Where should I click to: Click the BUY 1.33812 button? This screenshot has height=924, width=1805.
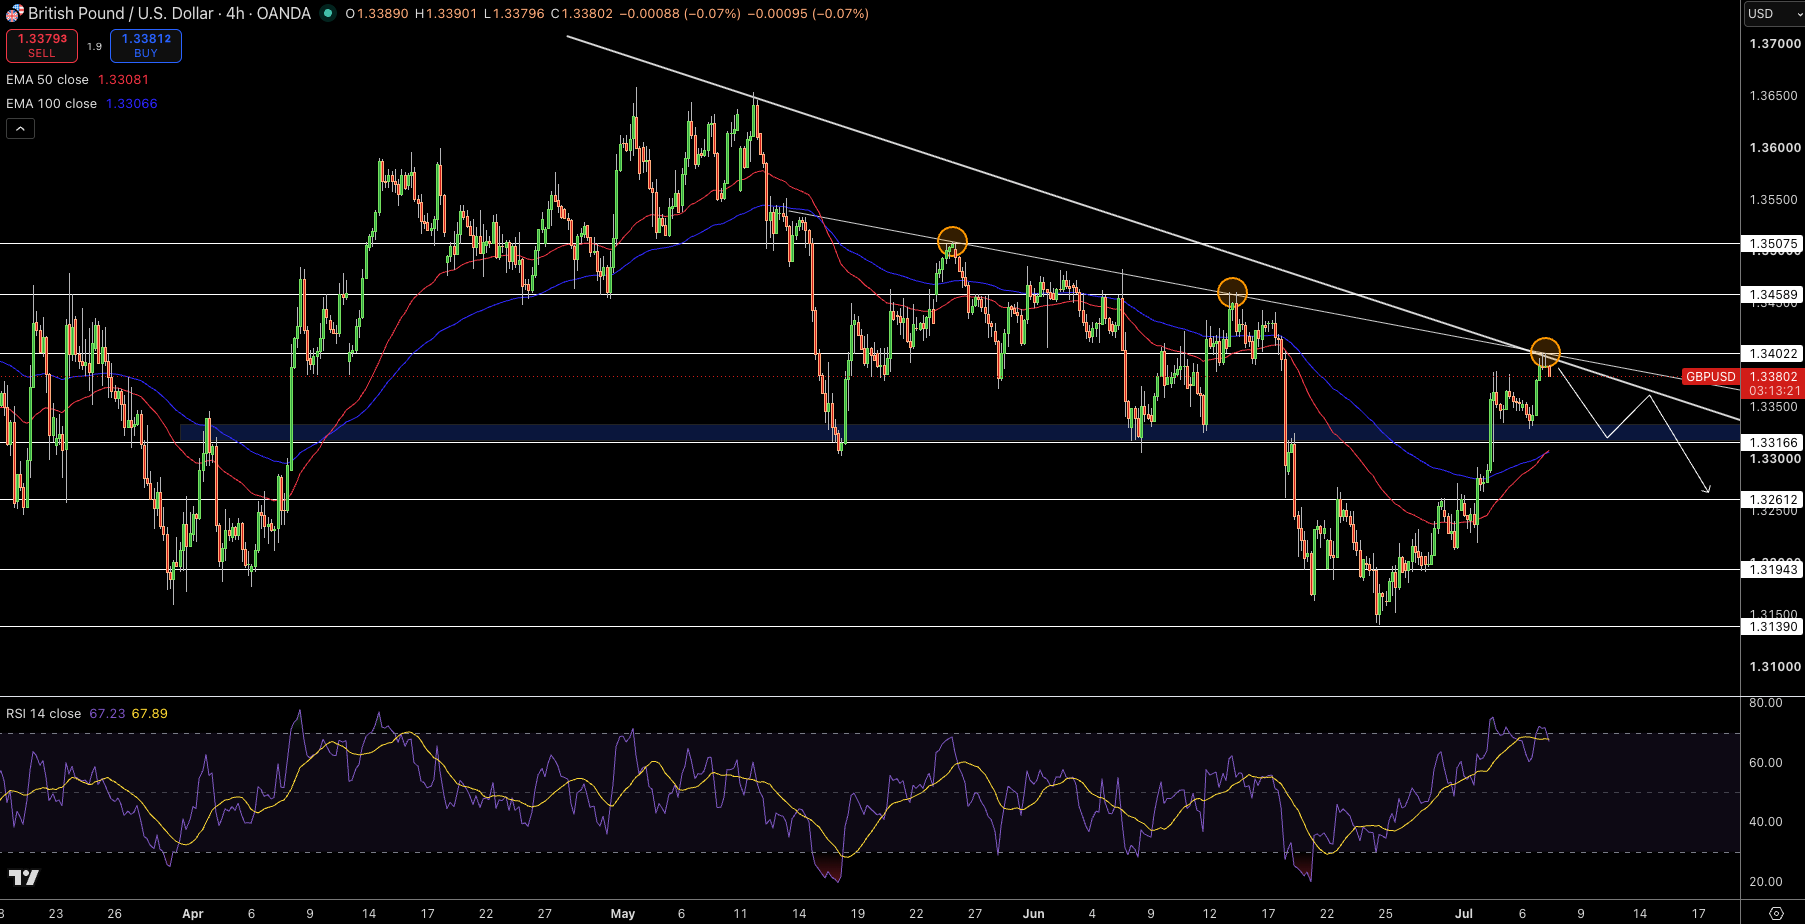146,46
